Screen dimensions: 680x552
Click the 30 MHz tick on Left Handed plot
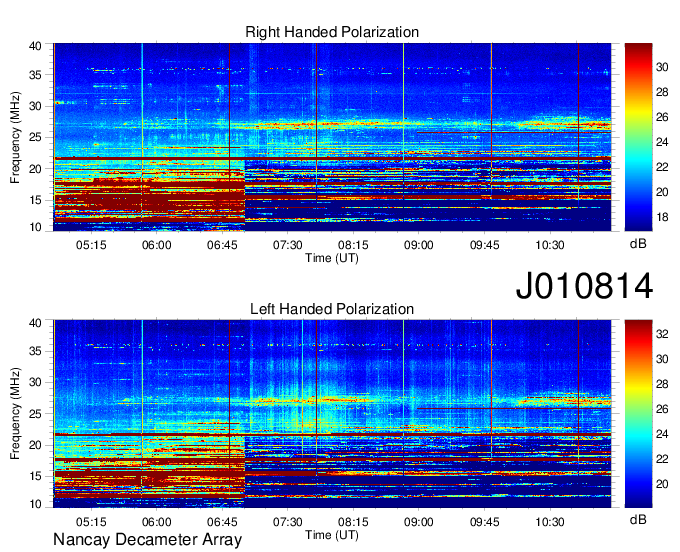(x=35, y=382)
